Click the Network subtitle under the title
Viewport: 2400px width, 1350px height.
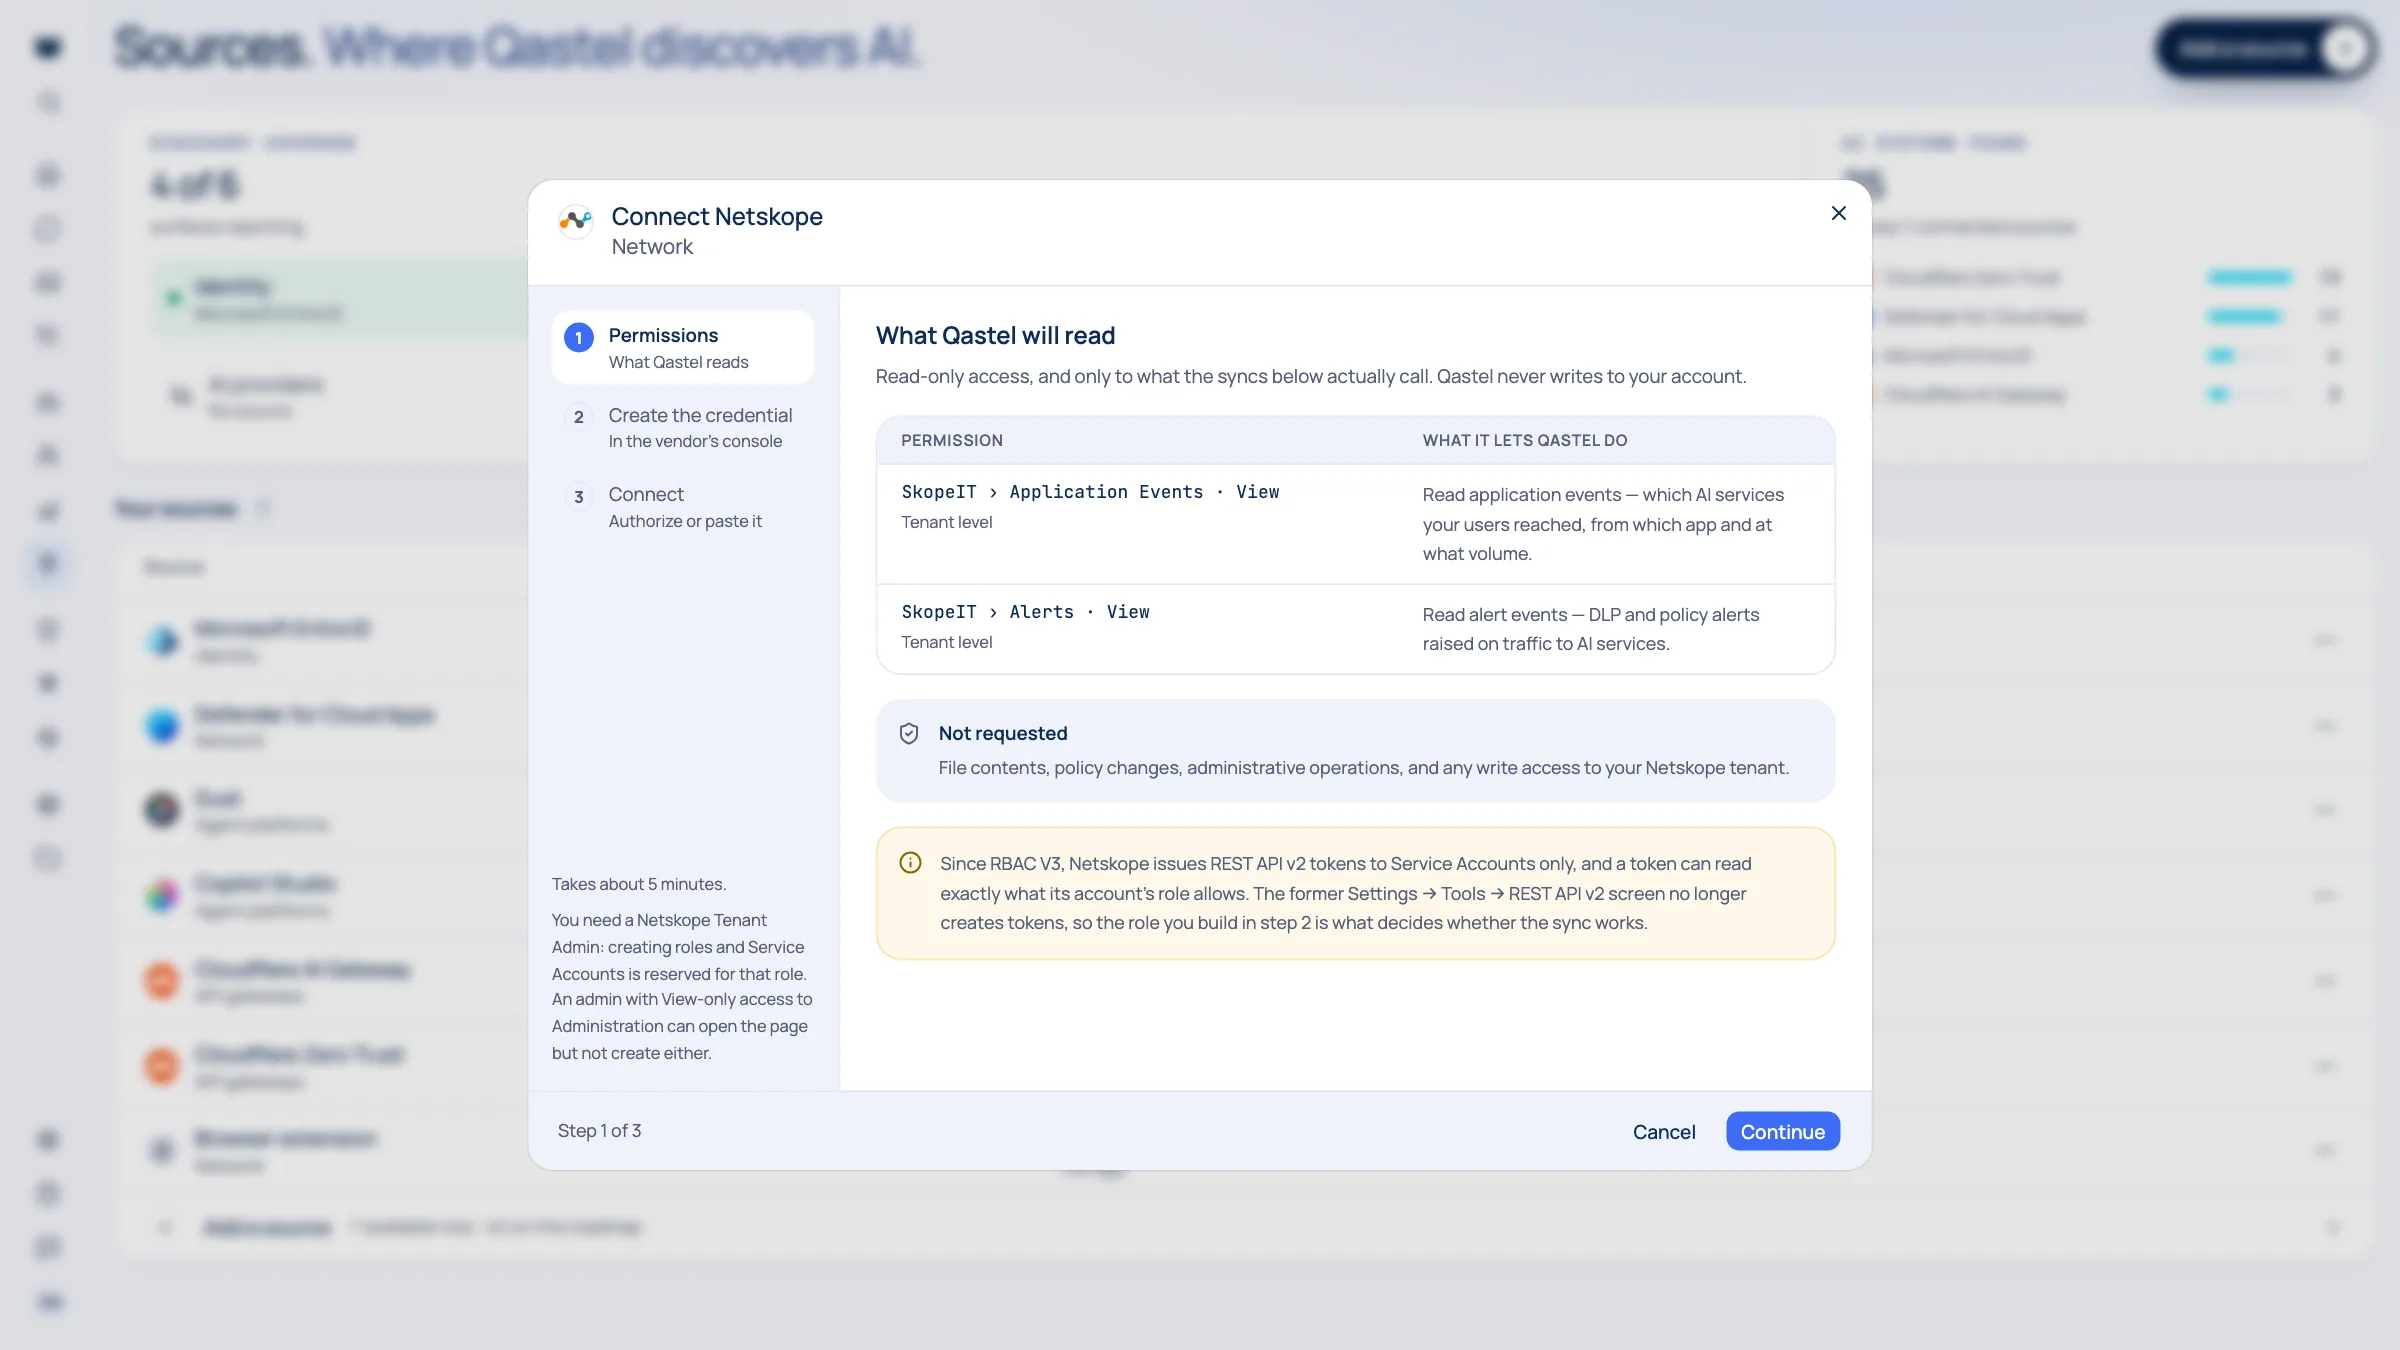coord(652,246)
